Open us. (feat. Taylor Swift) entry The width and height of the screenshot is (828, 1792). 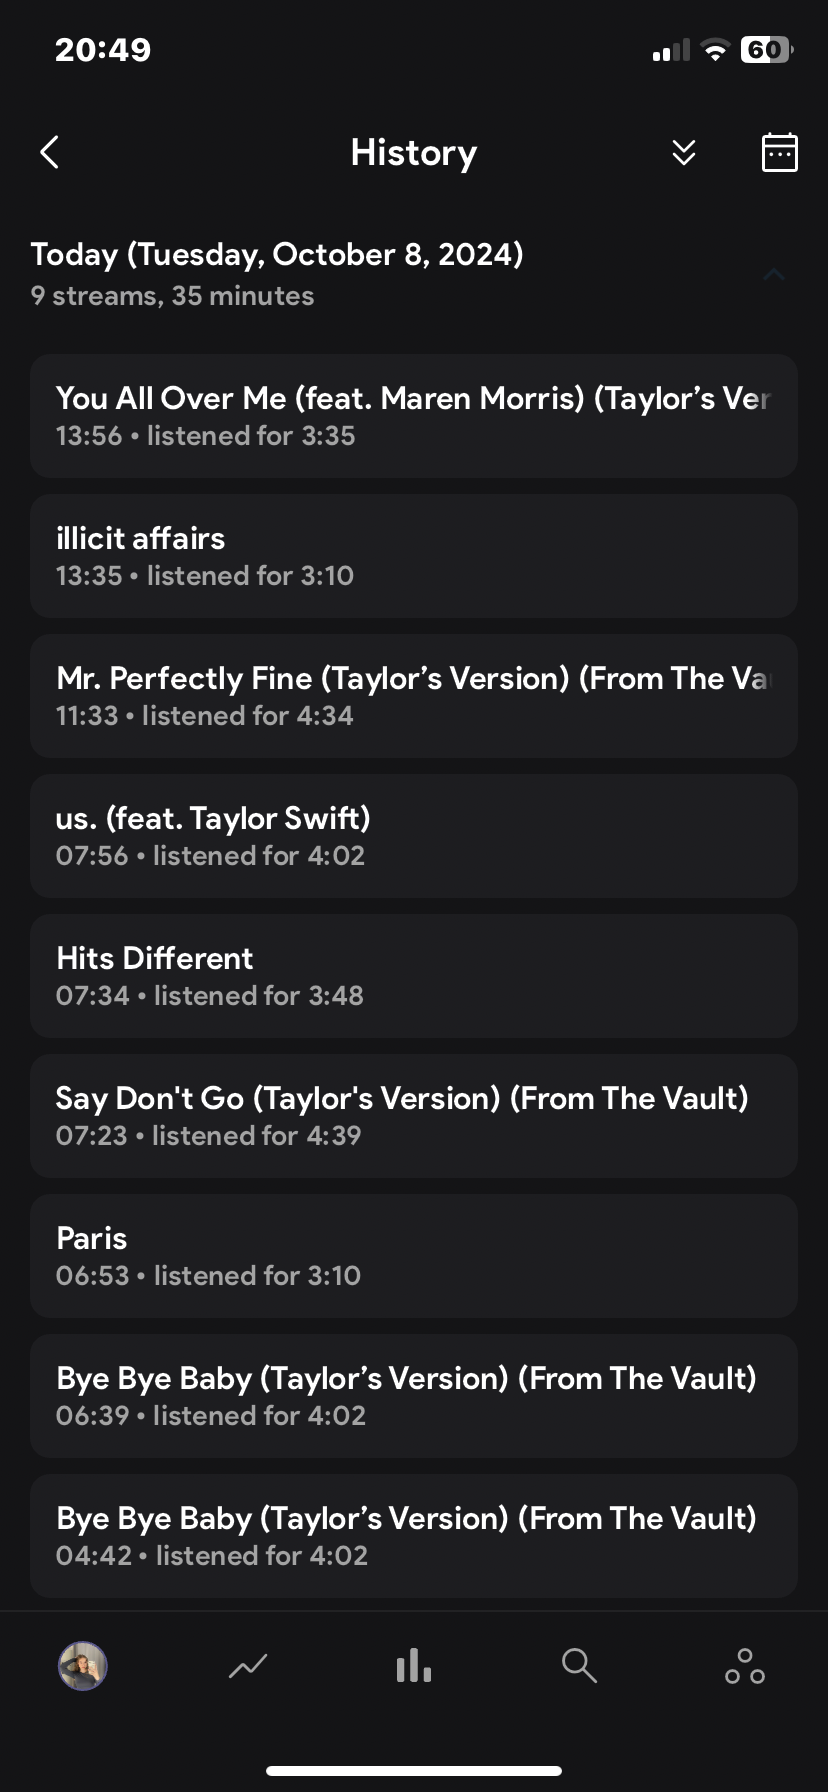[x=414, y=836]
